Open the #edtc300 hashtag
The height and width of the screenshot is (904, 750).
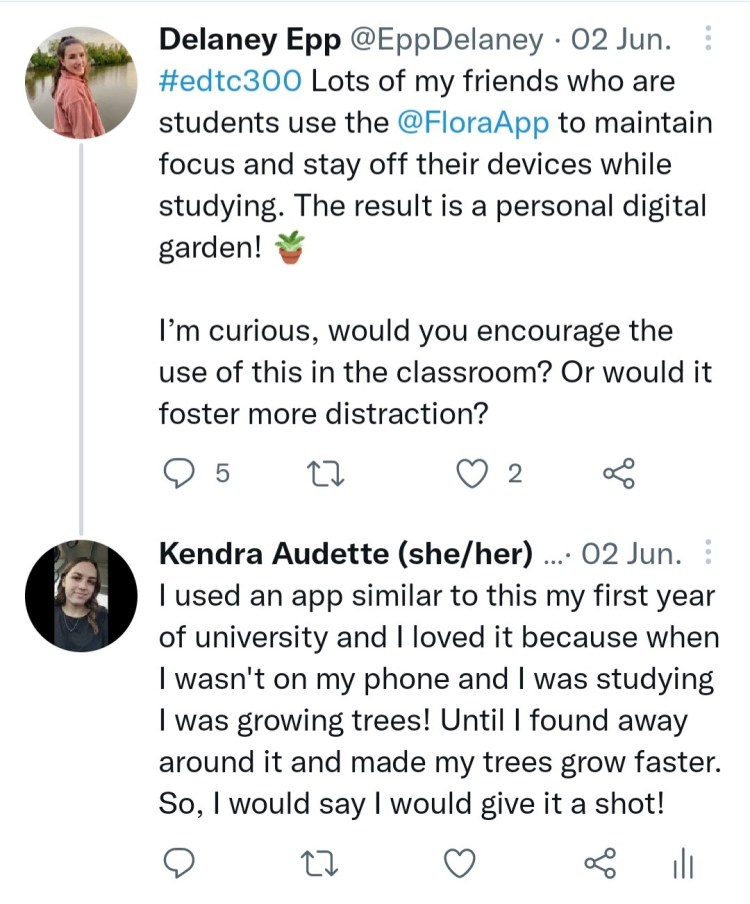(x=229, y=82)
